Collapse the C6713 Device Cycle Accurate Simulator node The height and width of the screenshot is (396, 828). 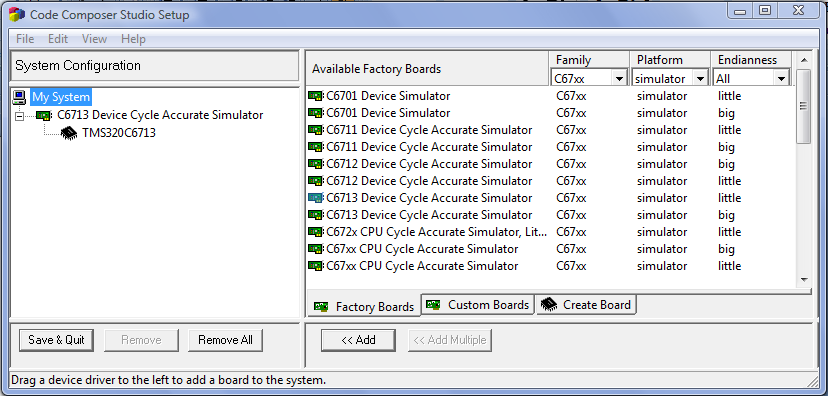20,116
